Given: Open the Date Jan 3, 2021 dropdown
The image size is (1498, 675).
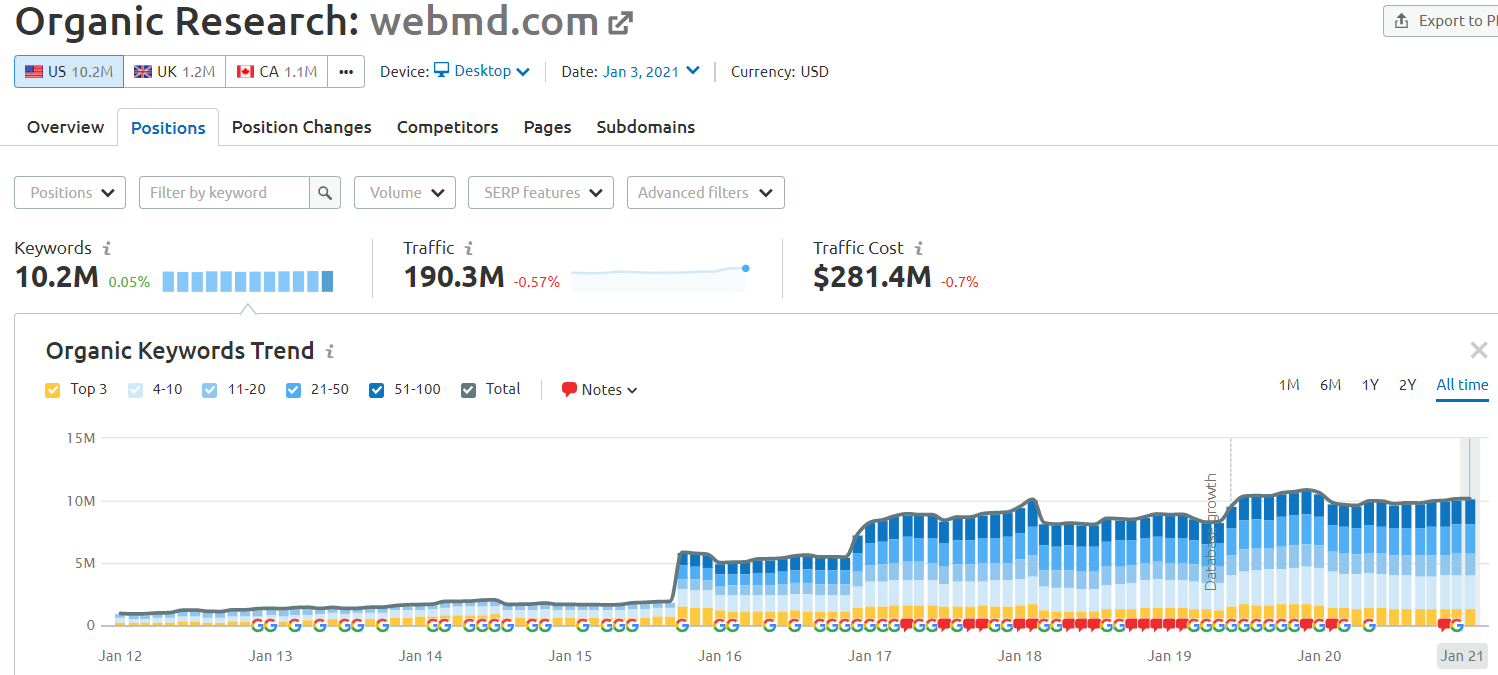Looking at the screenshot, I should coord(651,71).
